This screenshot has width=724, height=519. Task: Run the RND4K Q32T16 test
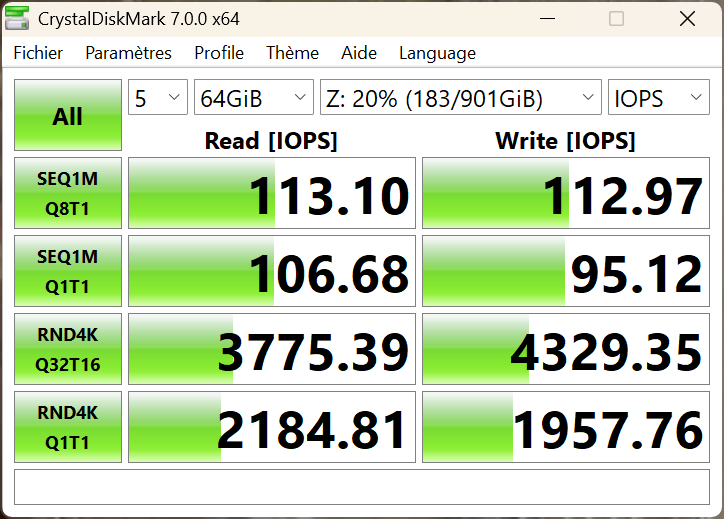click(68, 349)
